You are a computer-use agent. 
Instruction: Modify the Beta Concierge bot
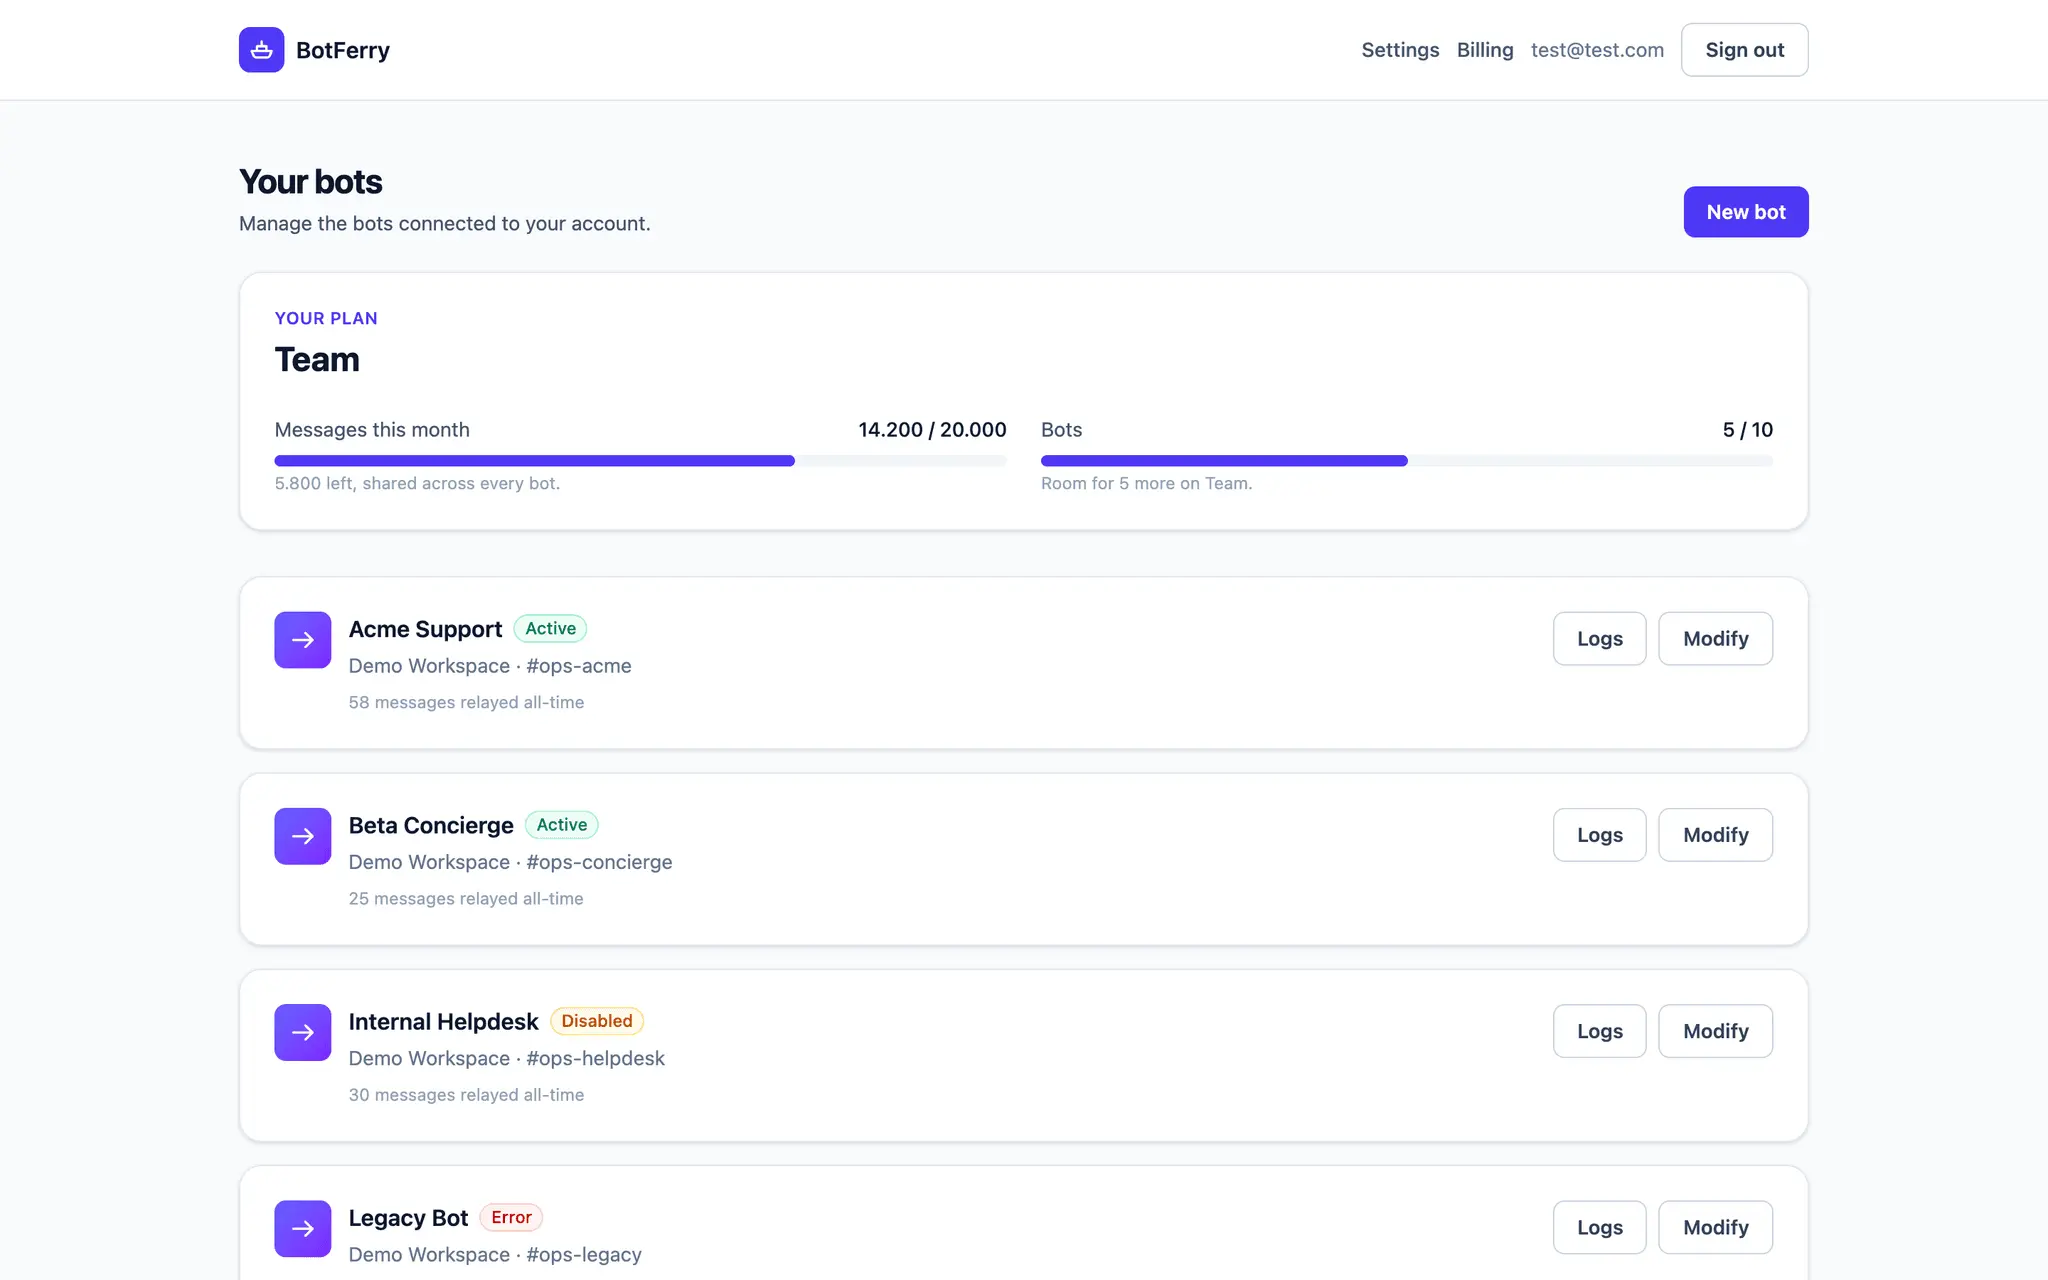tap(1715, 835)
